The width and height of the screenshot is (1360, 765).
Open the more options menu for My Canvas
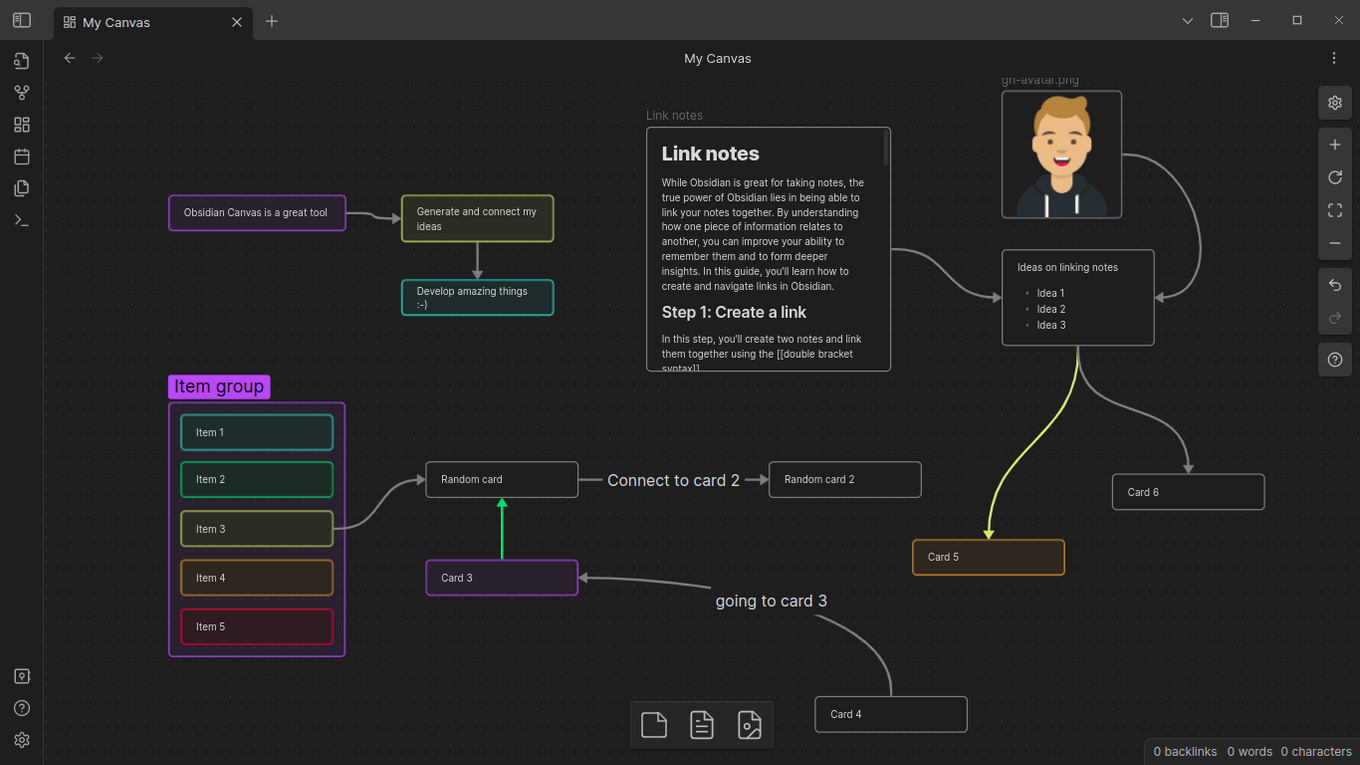[x=1334, y=57]
